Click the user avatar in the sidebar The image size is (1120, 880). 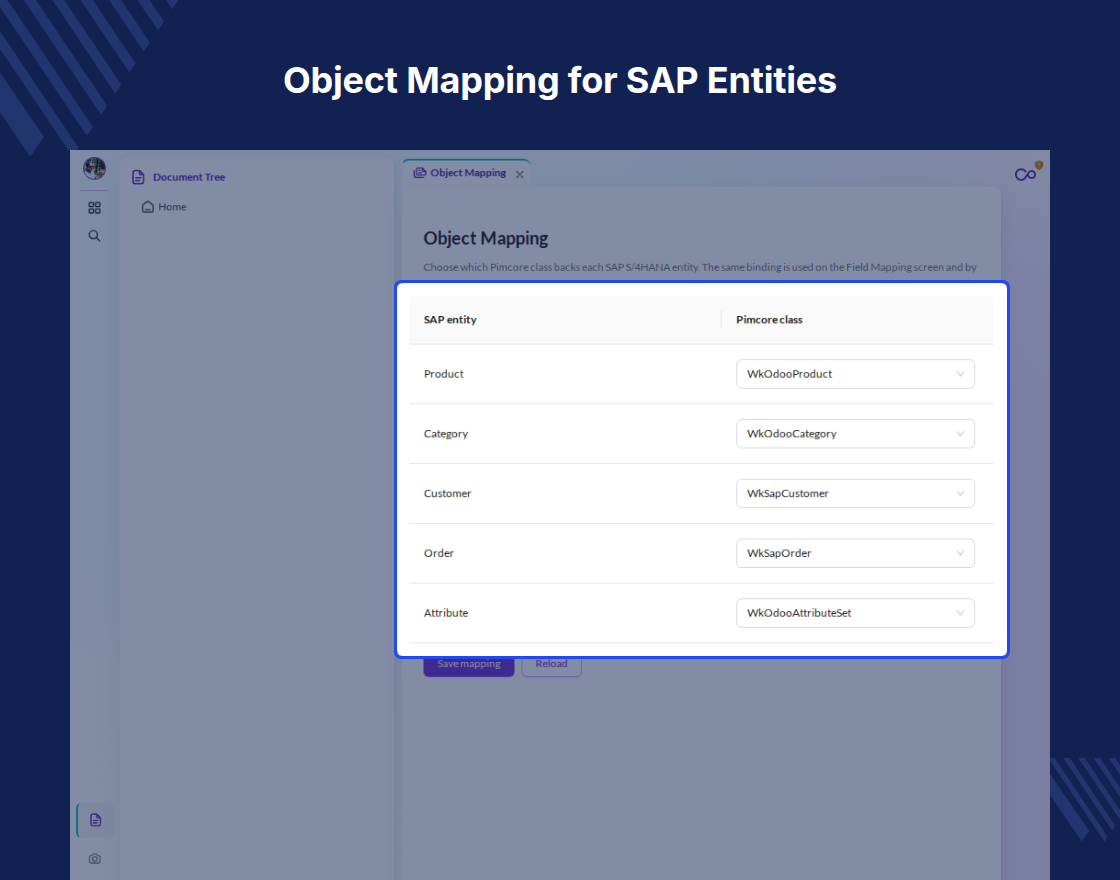(94, 169)
